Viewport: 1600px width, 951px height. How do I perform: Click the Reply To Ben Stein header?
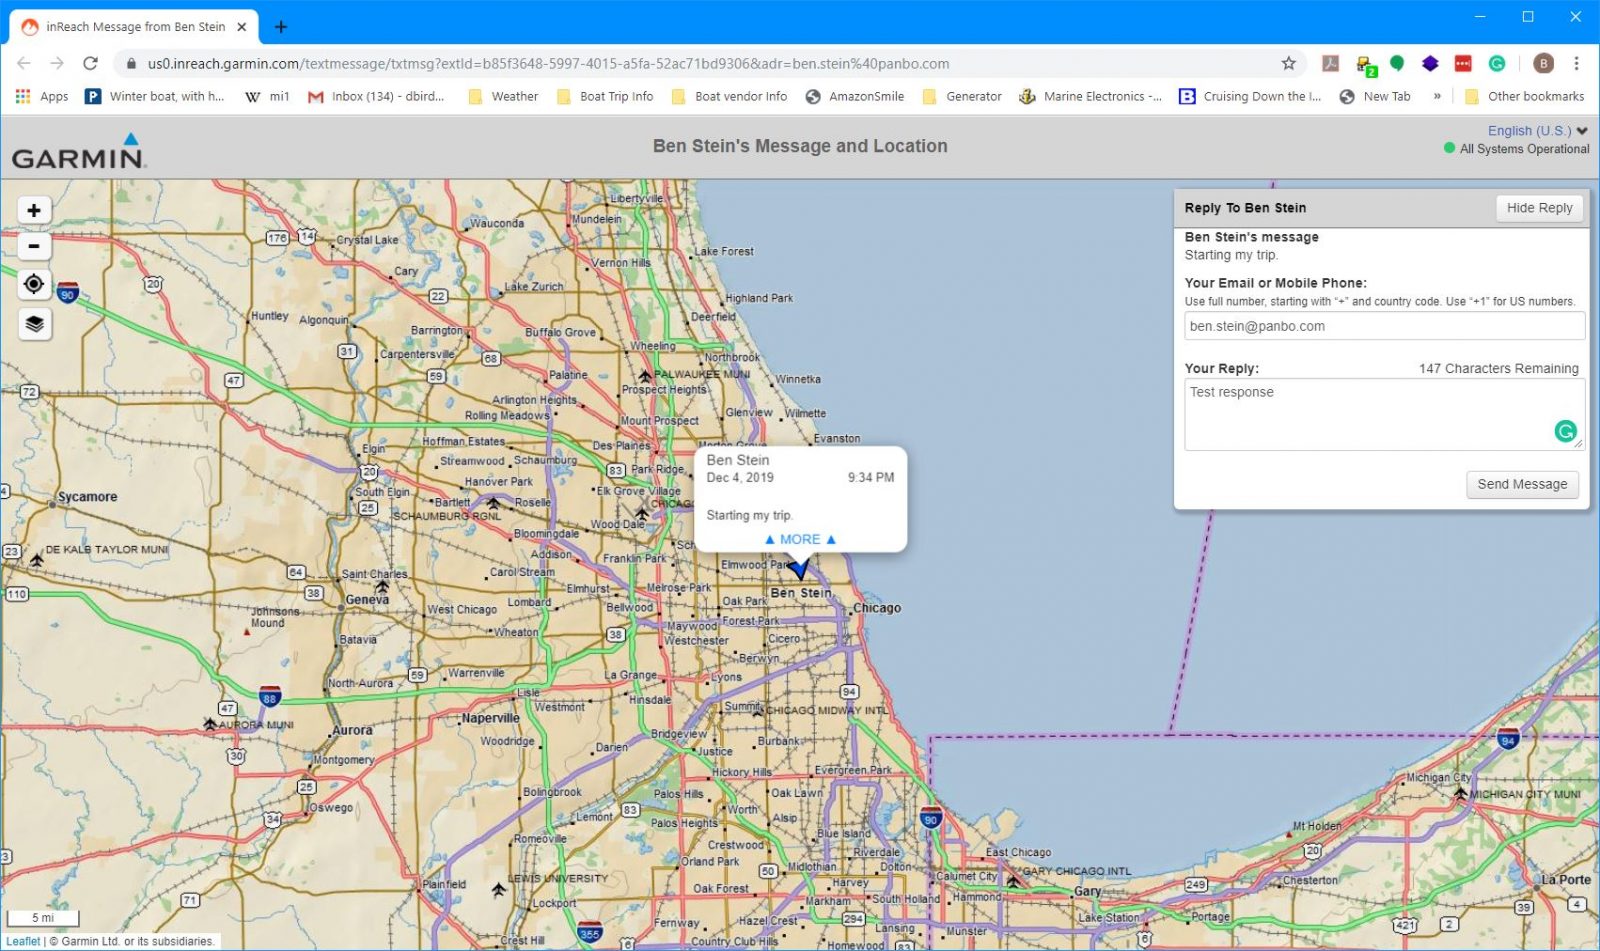tap(1245, 208)
